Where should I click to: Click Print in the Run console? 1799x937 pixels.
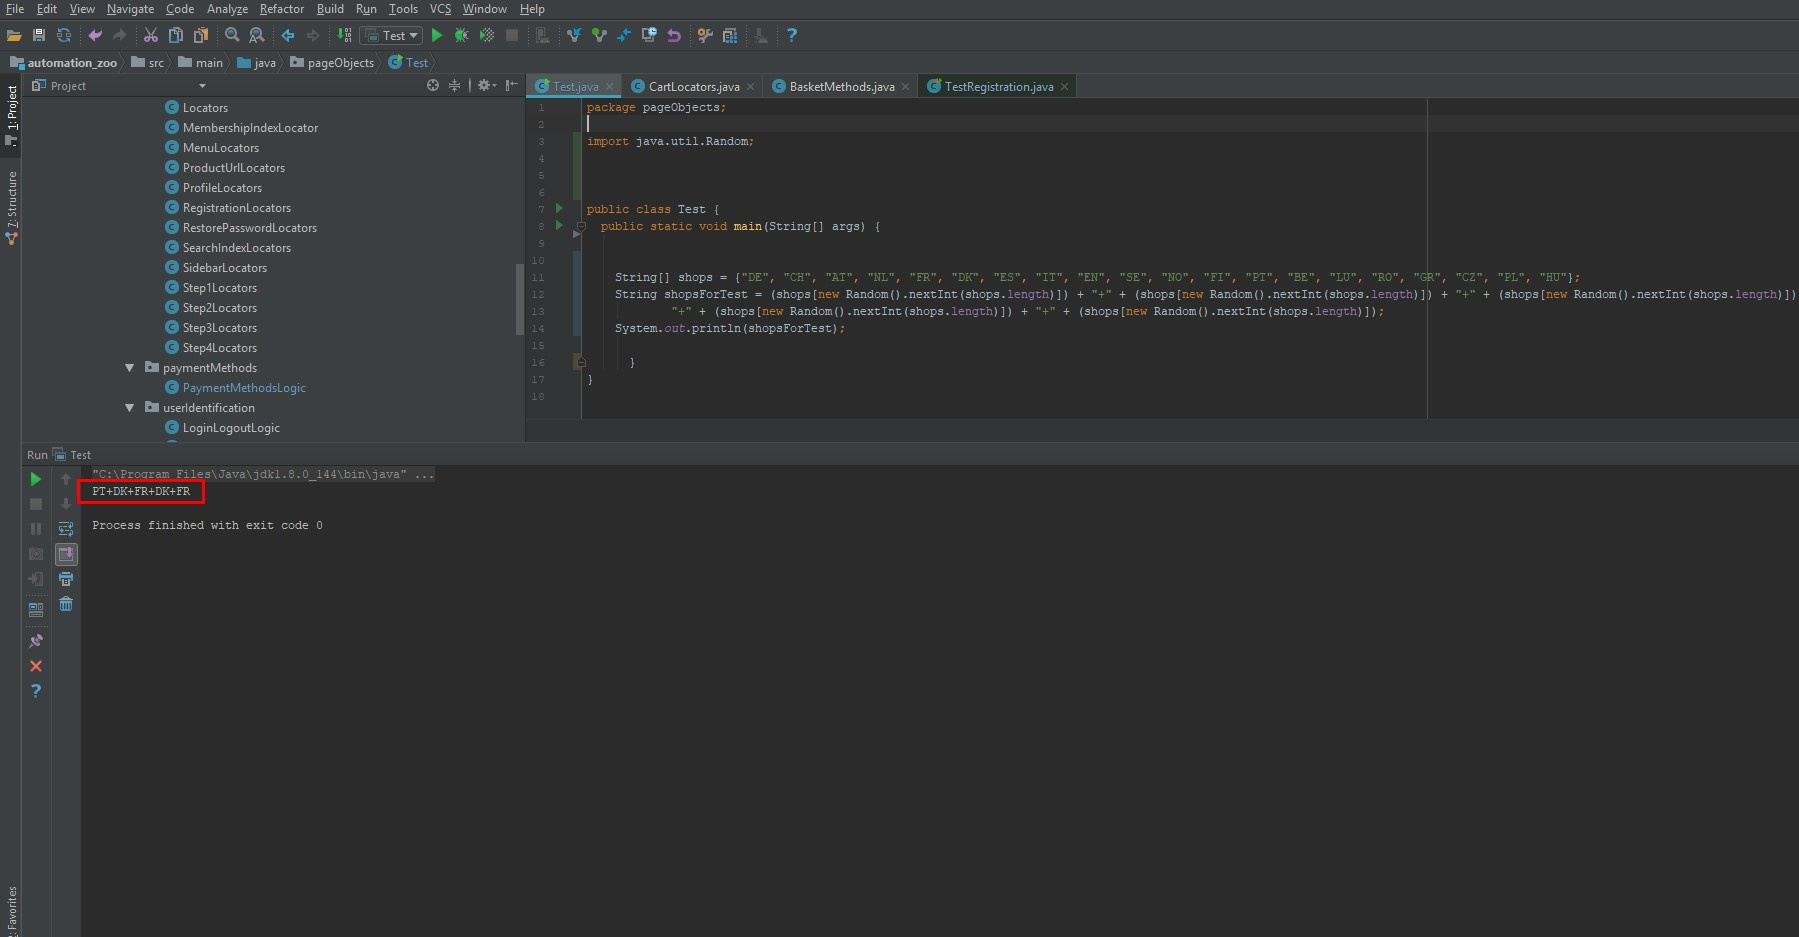[x=66, y=579]
